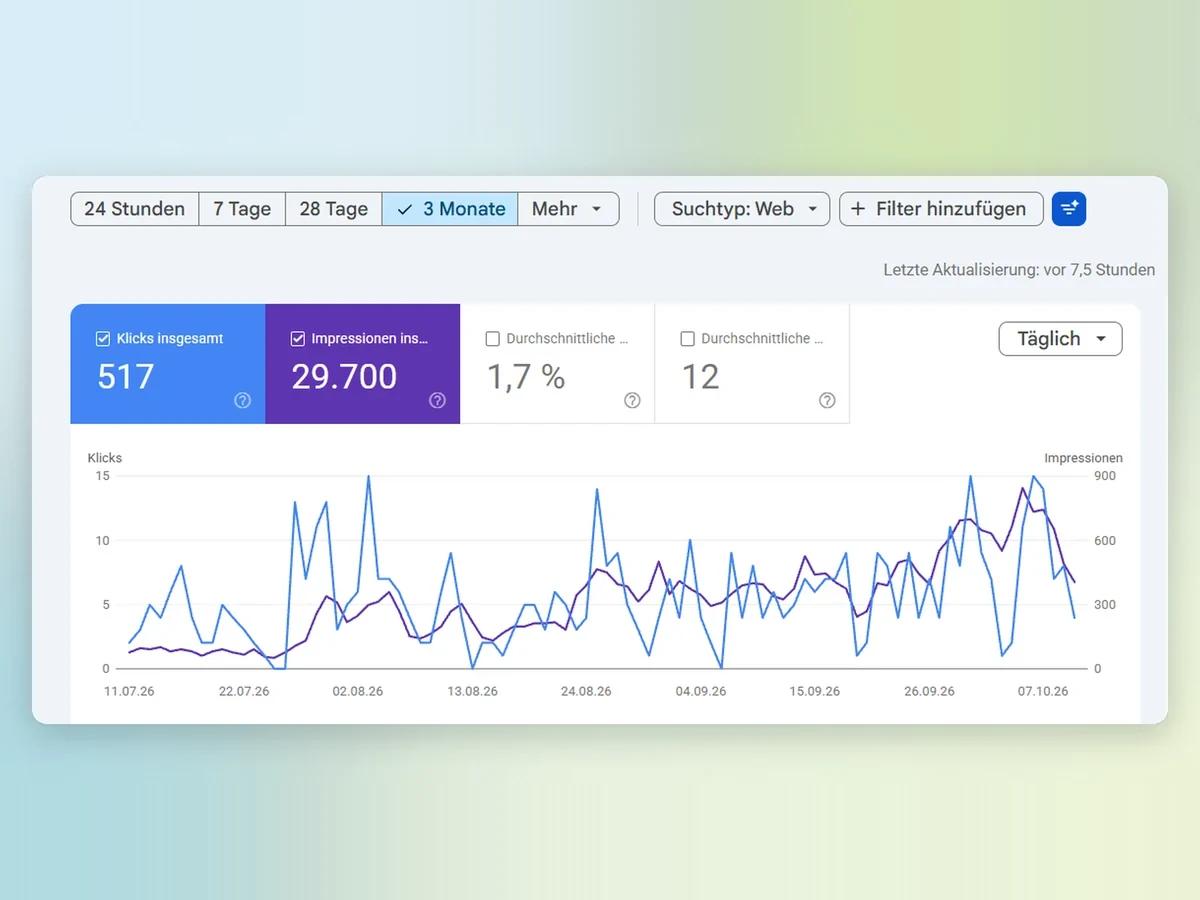The image size is (1200, 900).
Task: Click the 517 total clicks value
Action: click(x=126, y=377)
